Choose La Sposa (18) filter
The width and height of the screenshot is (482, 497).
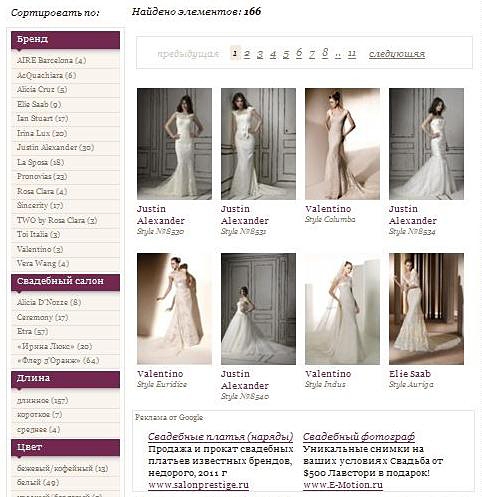pos(40,162)
